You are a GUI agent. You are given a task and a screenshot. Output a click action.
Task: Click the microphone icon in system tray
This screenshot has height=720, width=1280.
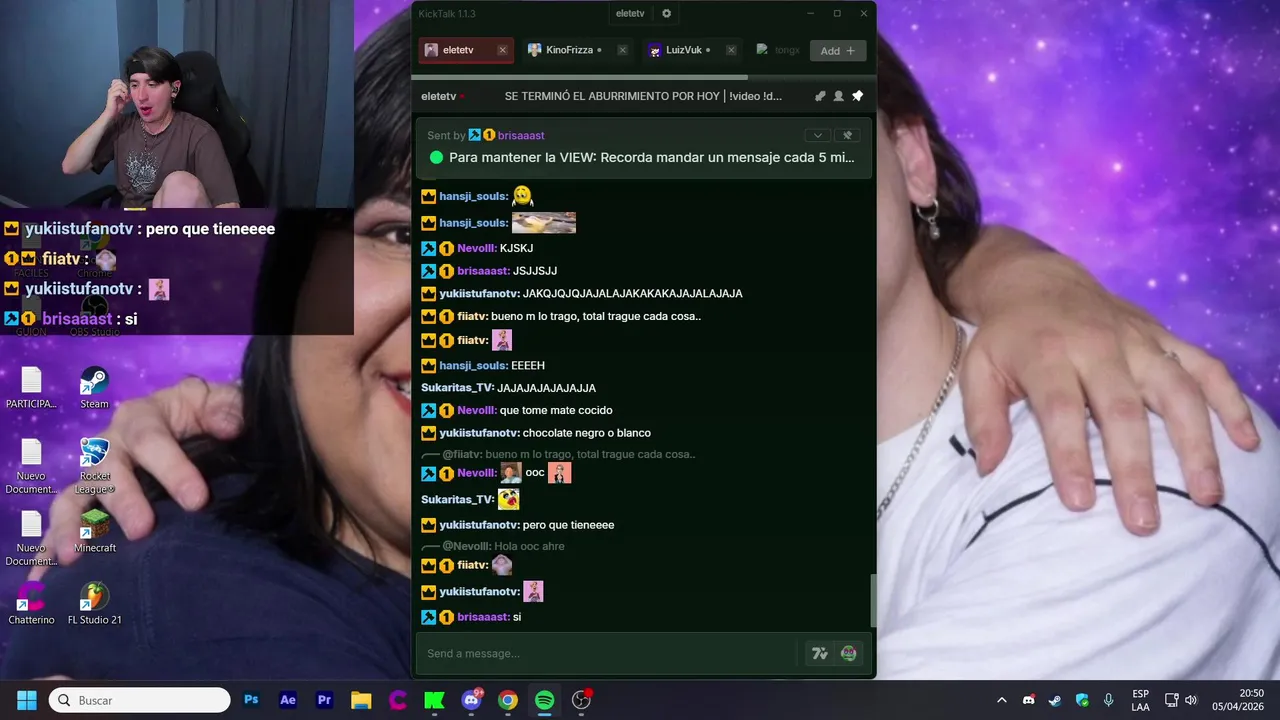tap(1108, 700)
